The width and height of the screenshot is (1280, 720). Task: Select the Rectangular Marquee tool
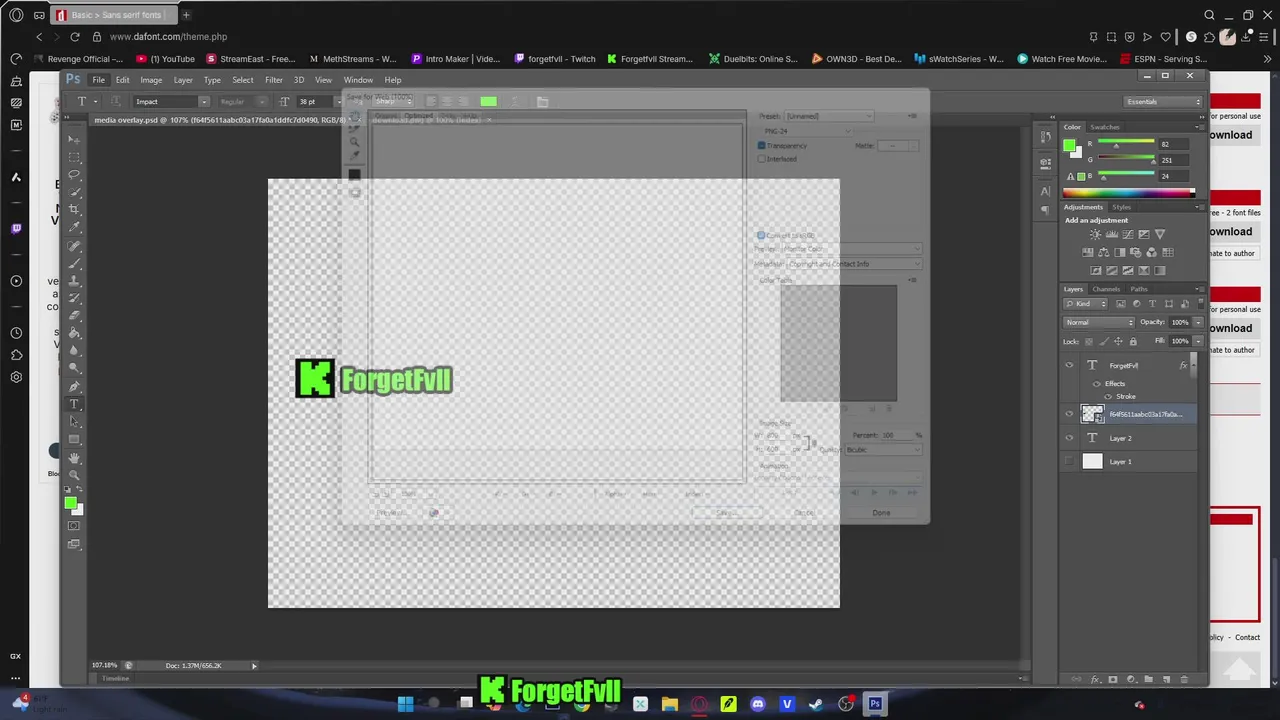74,157
